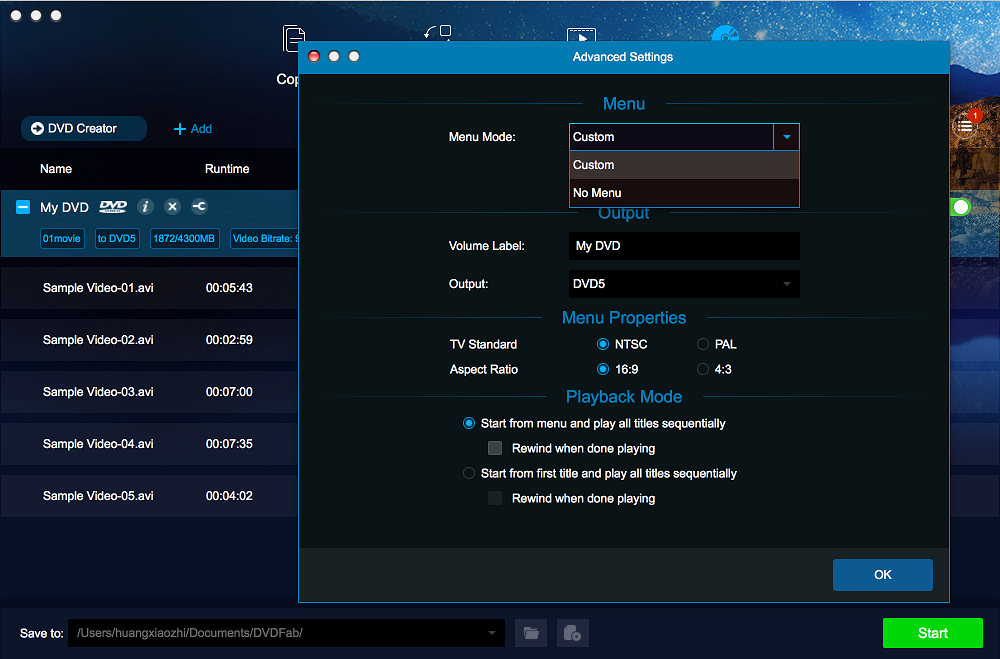
Task: Click the DVD logo icon beside My DVD
Action: [113, 207]
